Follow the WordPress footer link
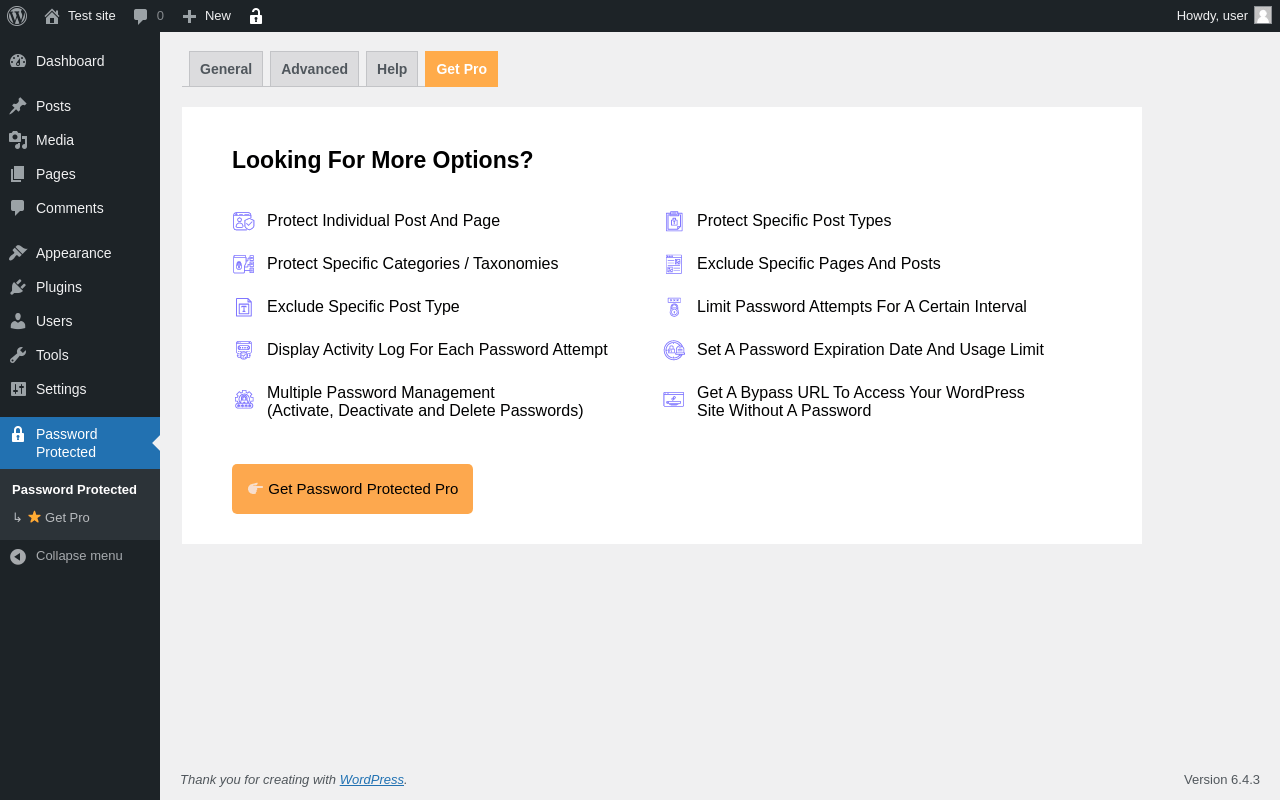The width and height of the screenshot is (1280, 800). [371, 780]
